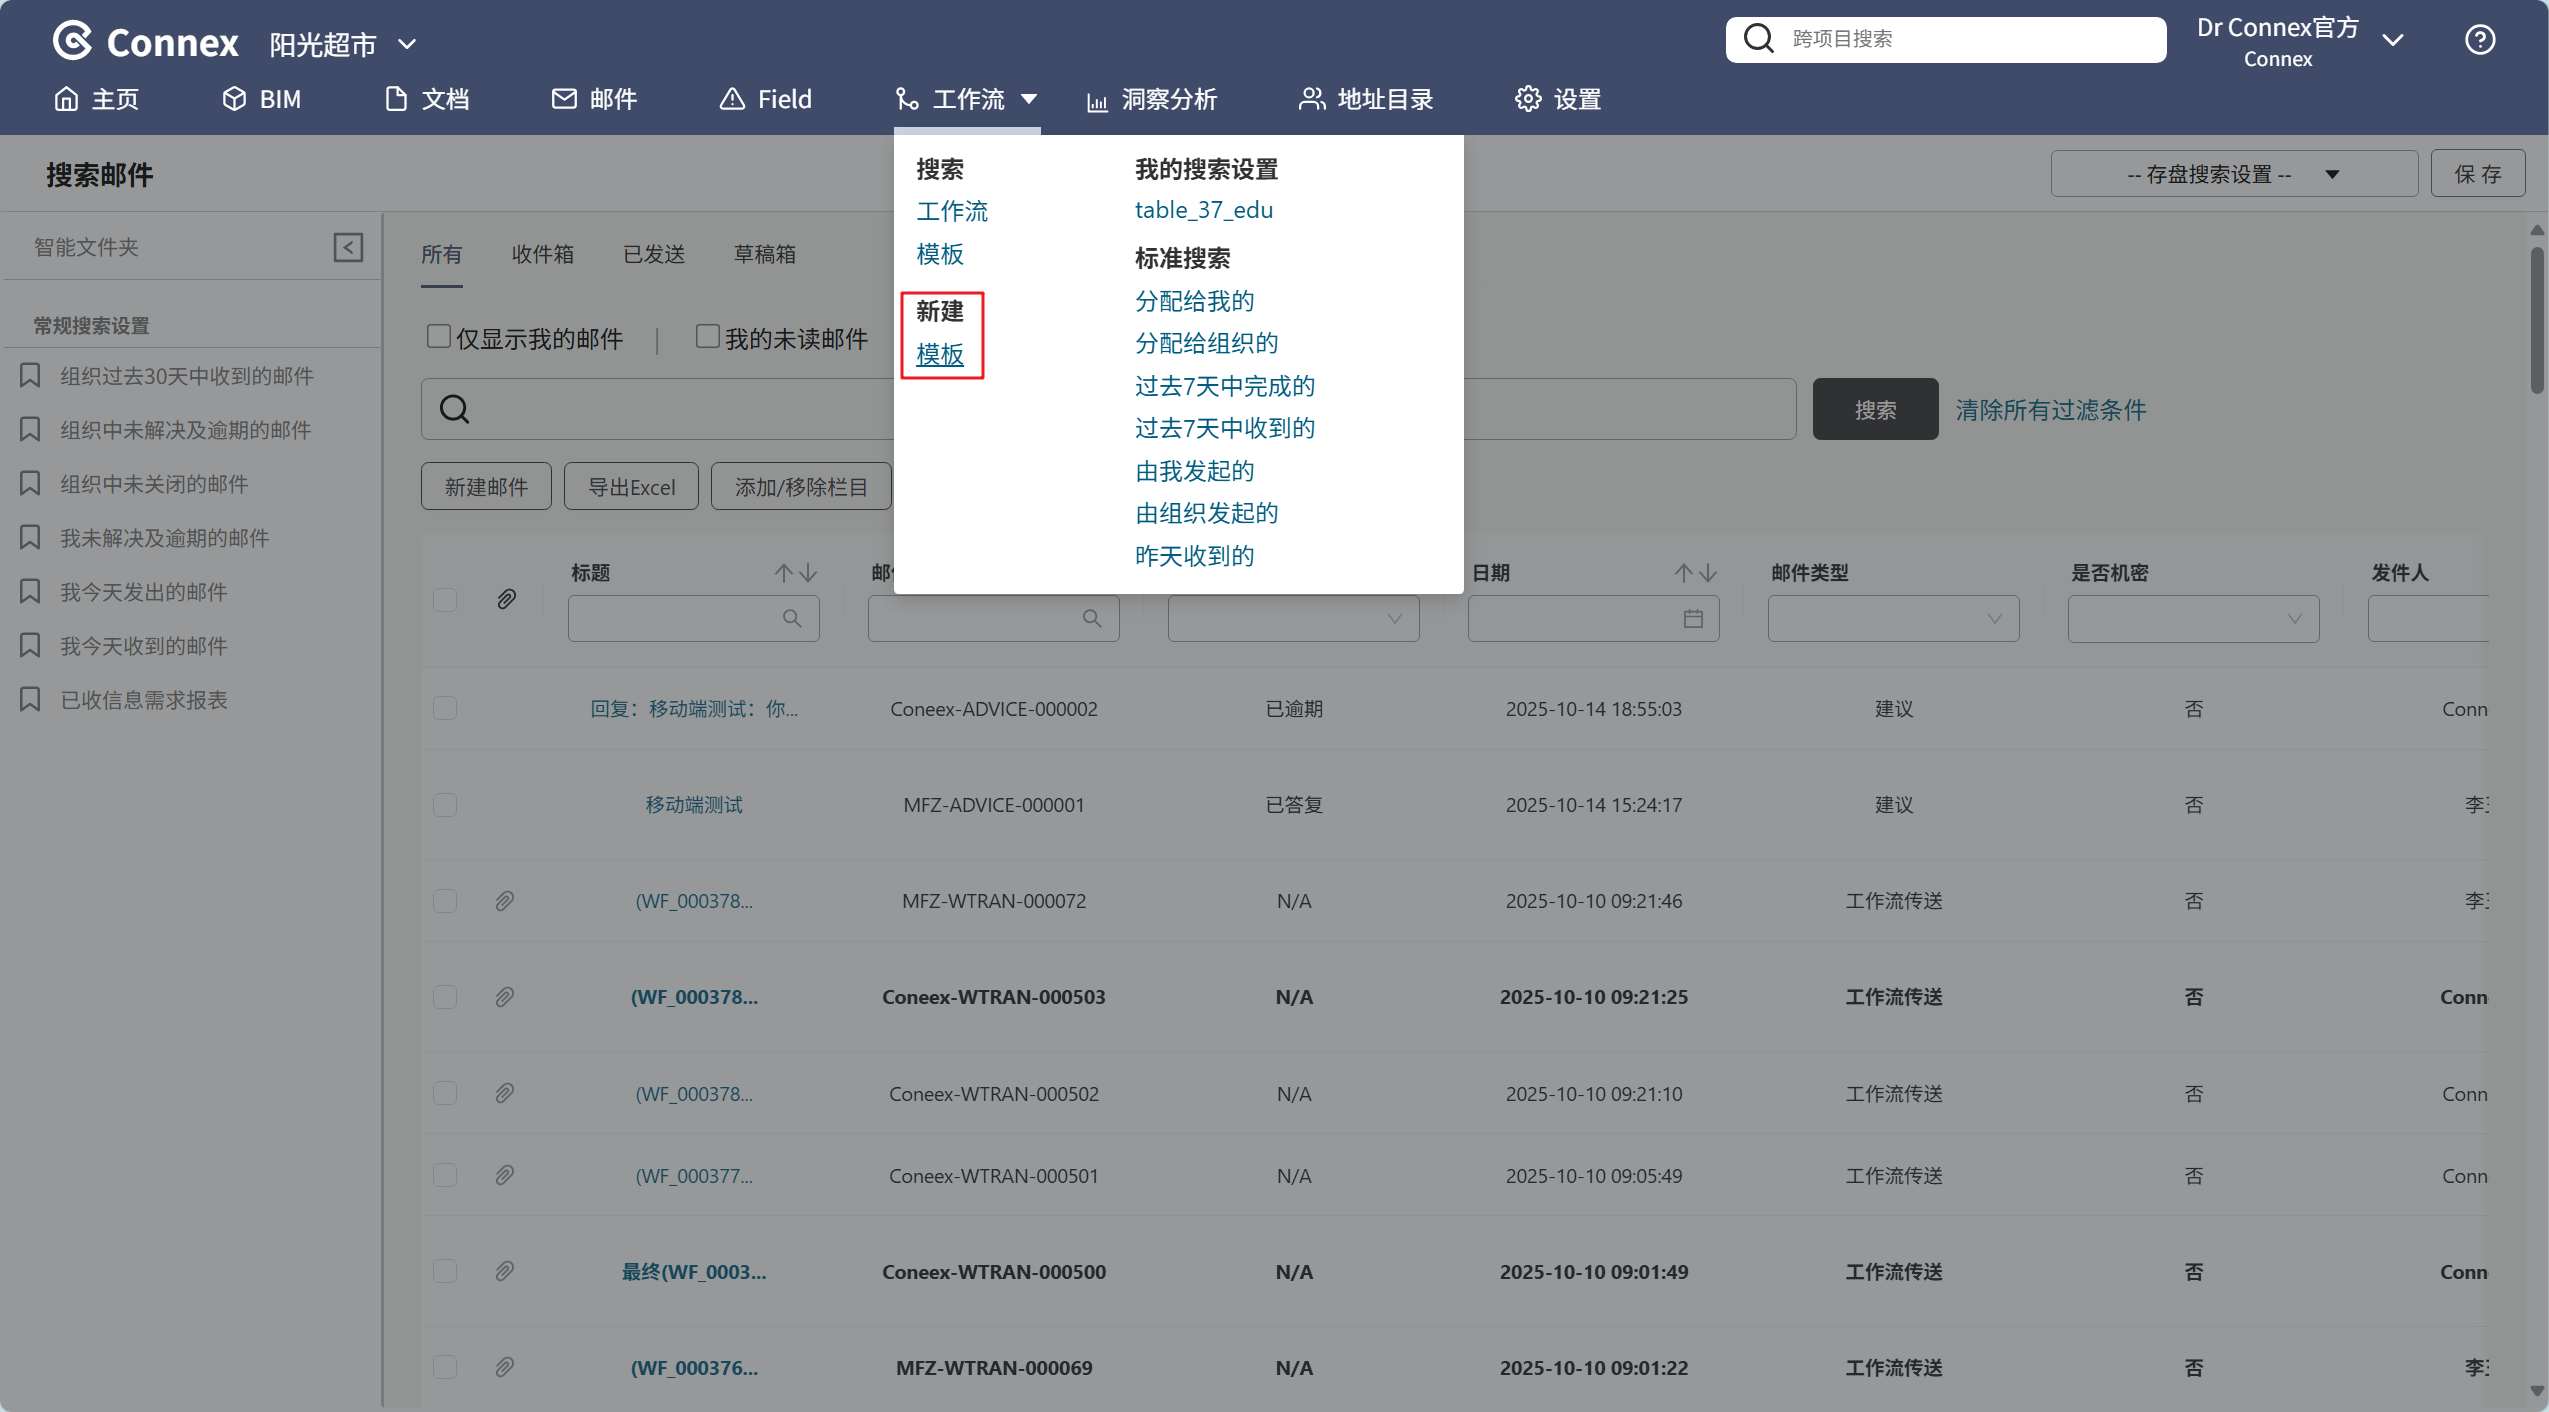Sort the 标题 column ascending arrow
This screenshot has width=2549, height=1412.
coord(784,573)
